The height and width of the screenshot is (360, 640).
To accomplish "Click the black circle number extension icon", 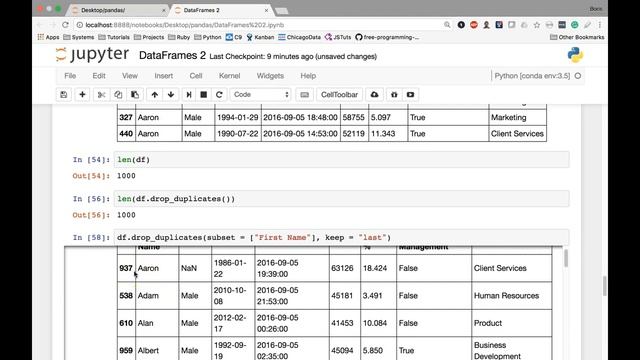I will click(x=461, y=25).
